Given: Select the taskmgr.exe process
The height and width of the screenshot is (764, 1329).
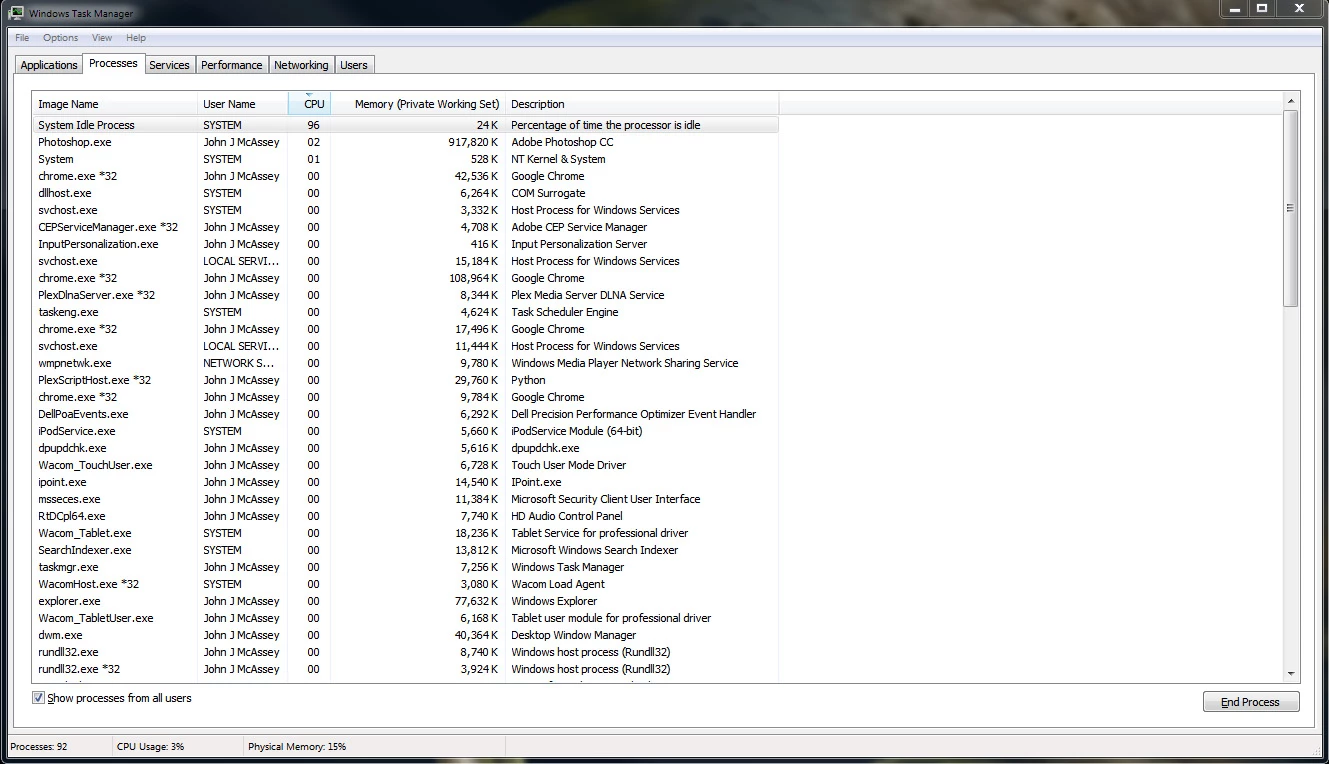Looking at the screenshot, I should tap(405, 567).
